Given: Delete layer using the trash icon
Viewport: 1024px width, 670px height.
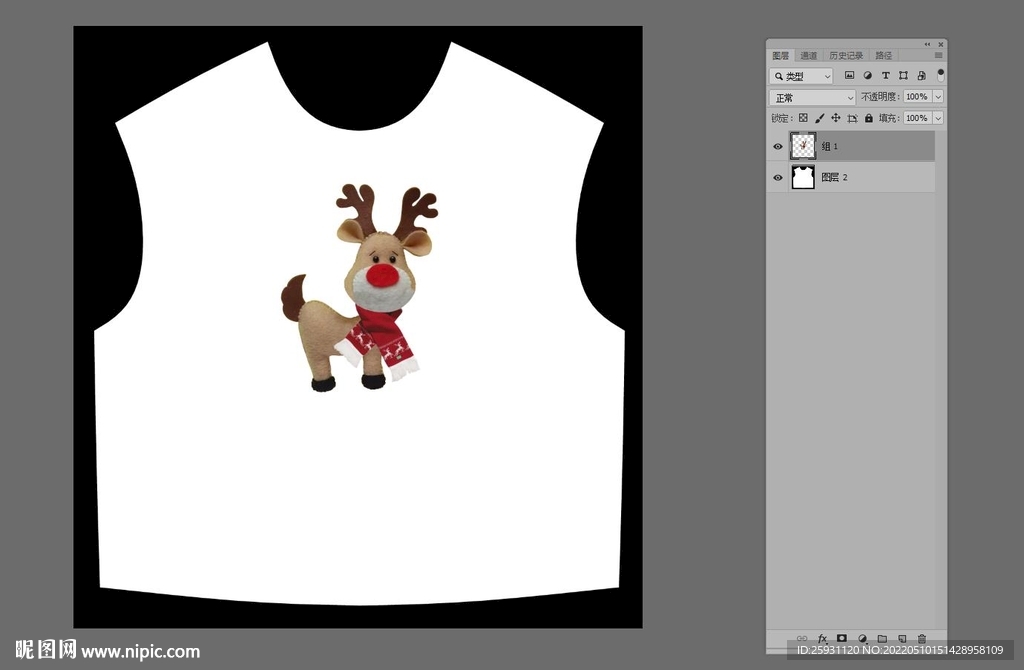Looking at the screenshot, I should pos(922,638).
